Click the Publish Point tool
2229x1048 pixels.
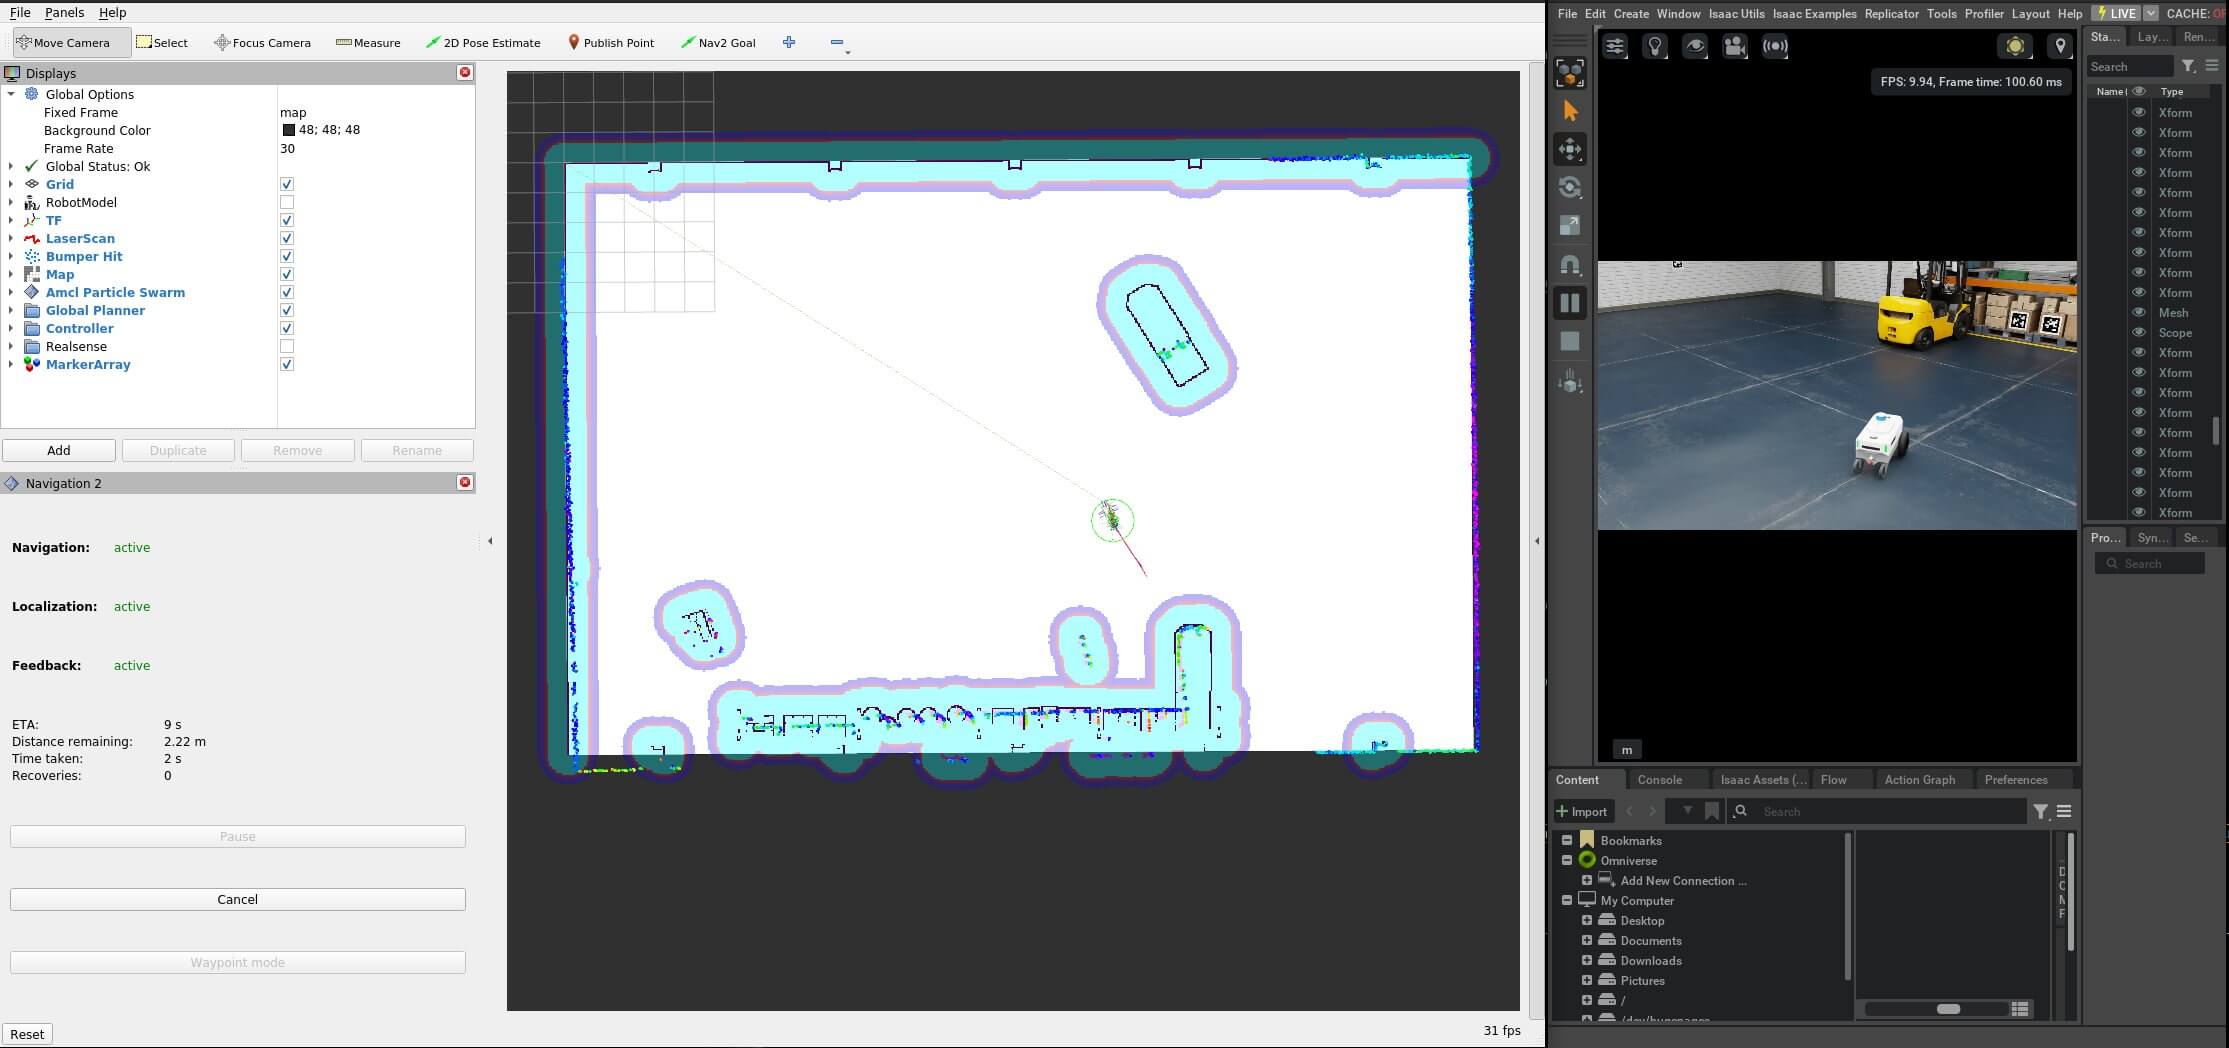[610, 43]
